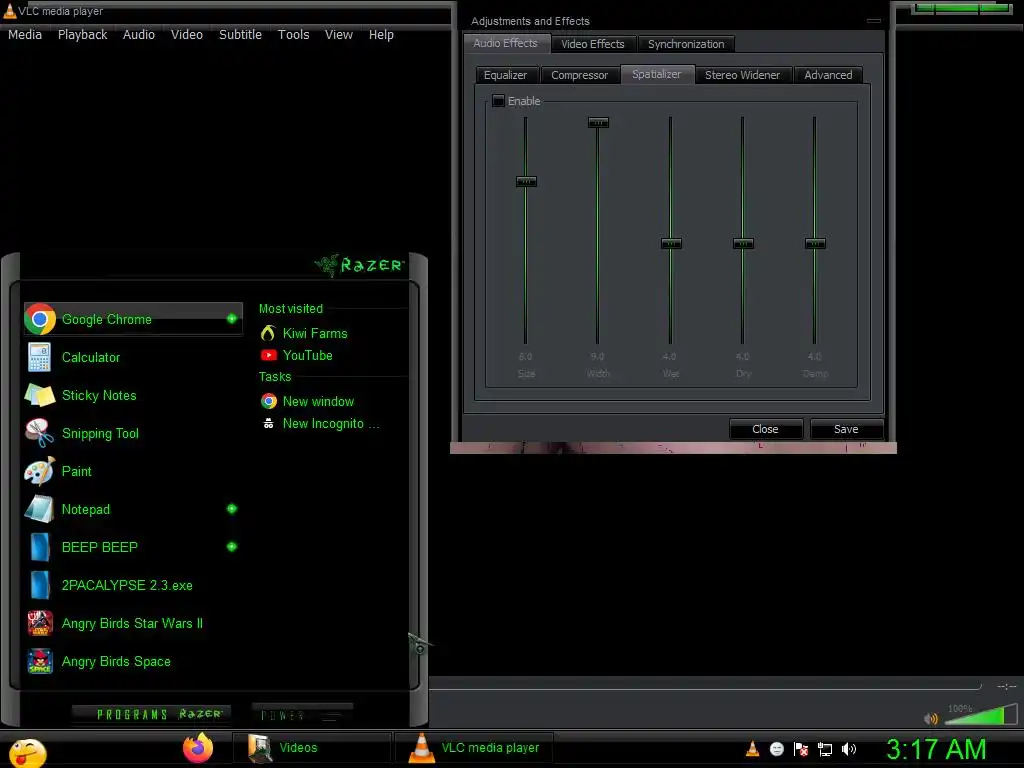Switch to Videos taskbar window

(x=312, y=748)
